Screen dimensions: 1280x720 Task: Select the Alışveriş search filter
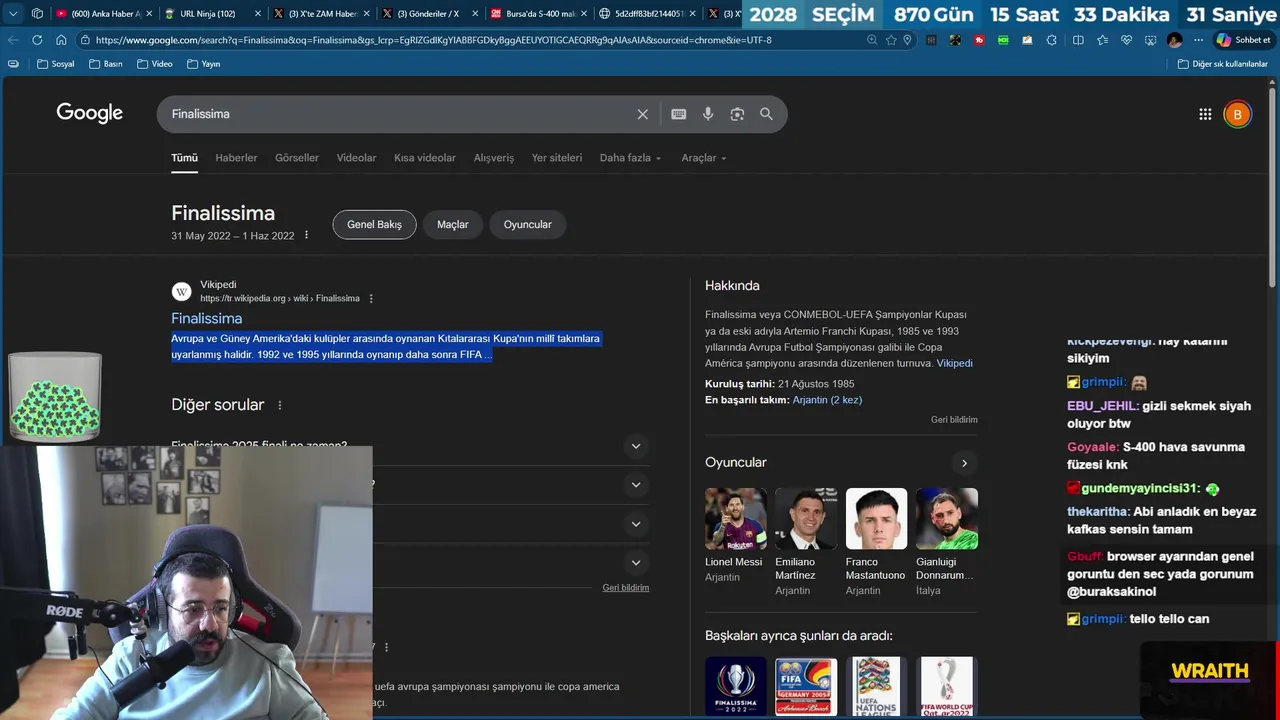[x=494, y=158]
